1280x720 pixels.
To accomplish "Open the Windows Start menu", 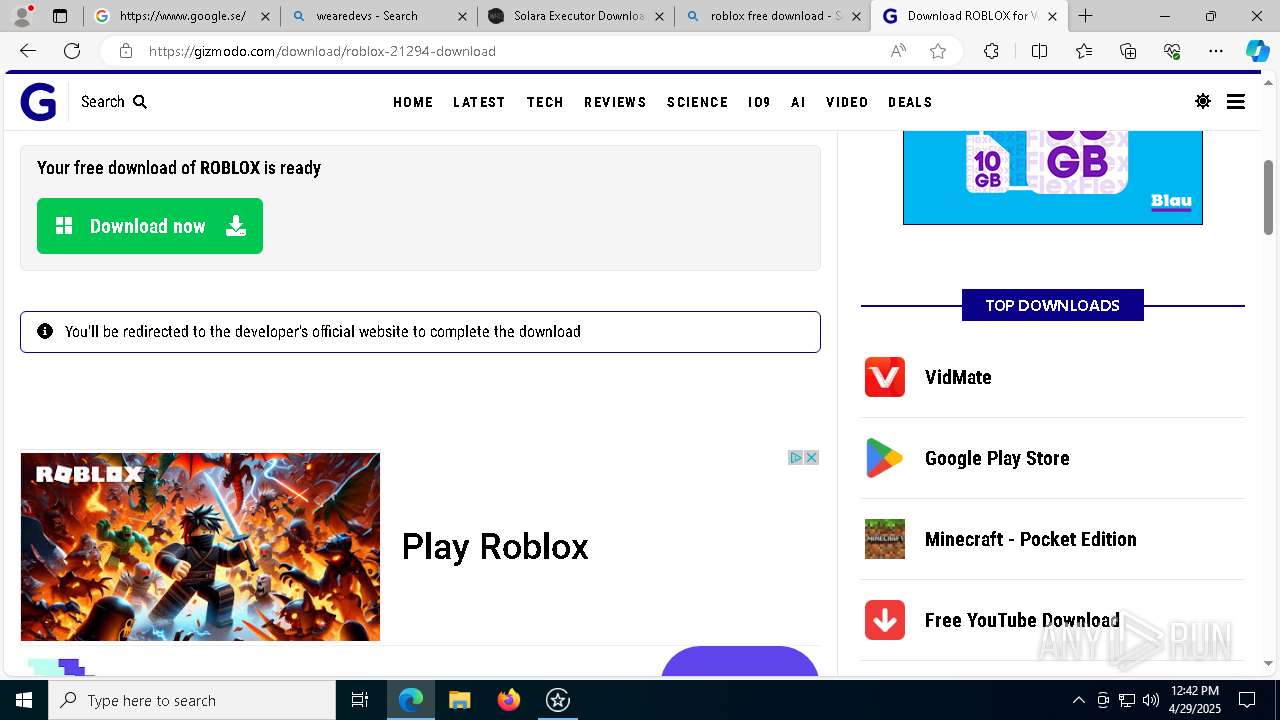I will [x=24, y=700].
